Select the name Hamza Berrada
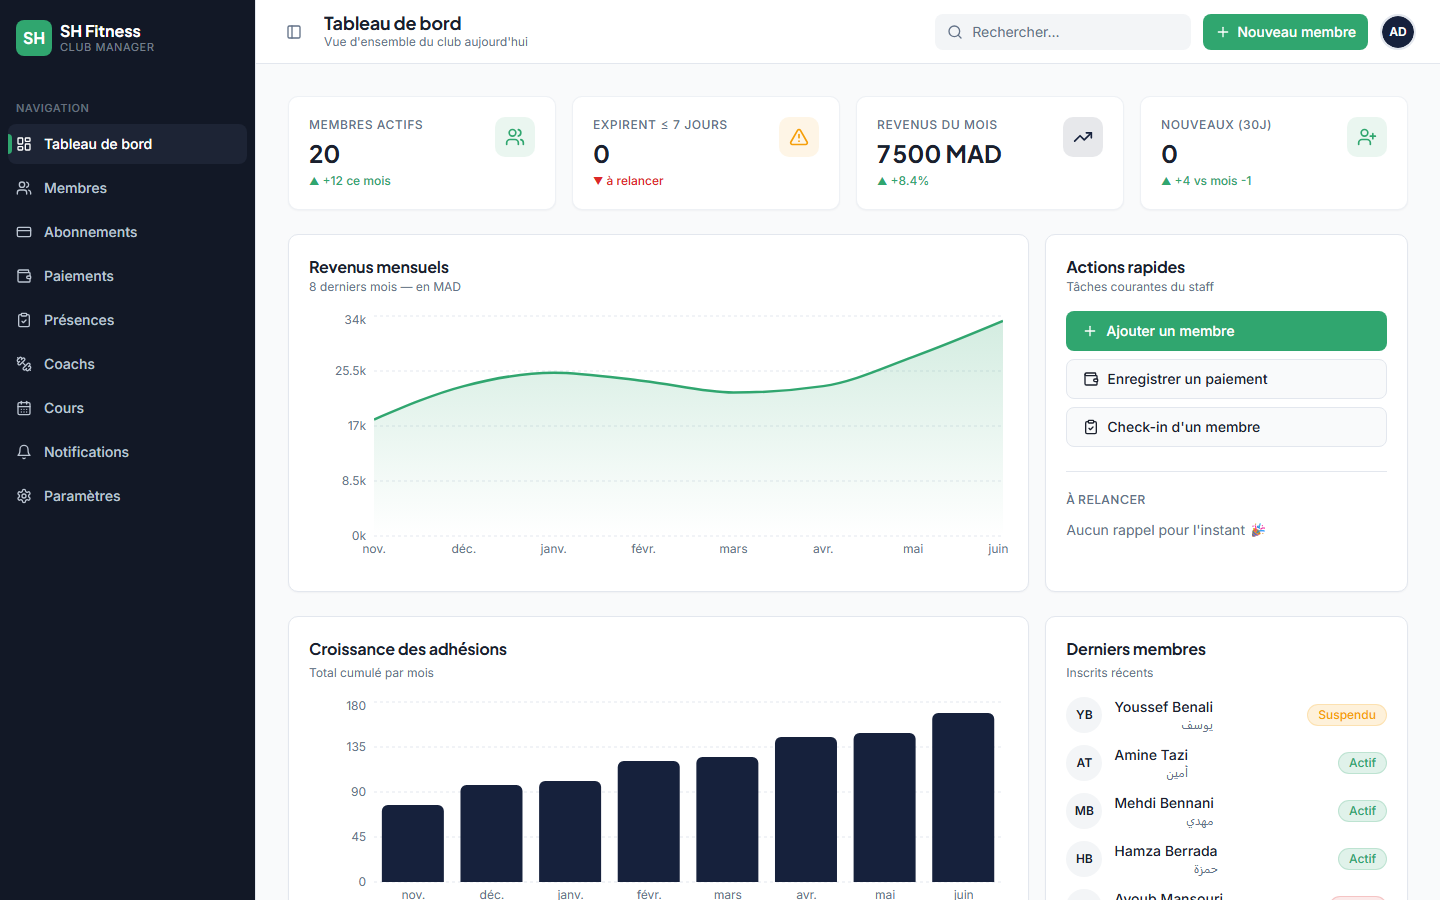The height and width of the screenshot is (900, 1440). 1166,851
